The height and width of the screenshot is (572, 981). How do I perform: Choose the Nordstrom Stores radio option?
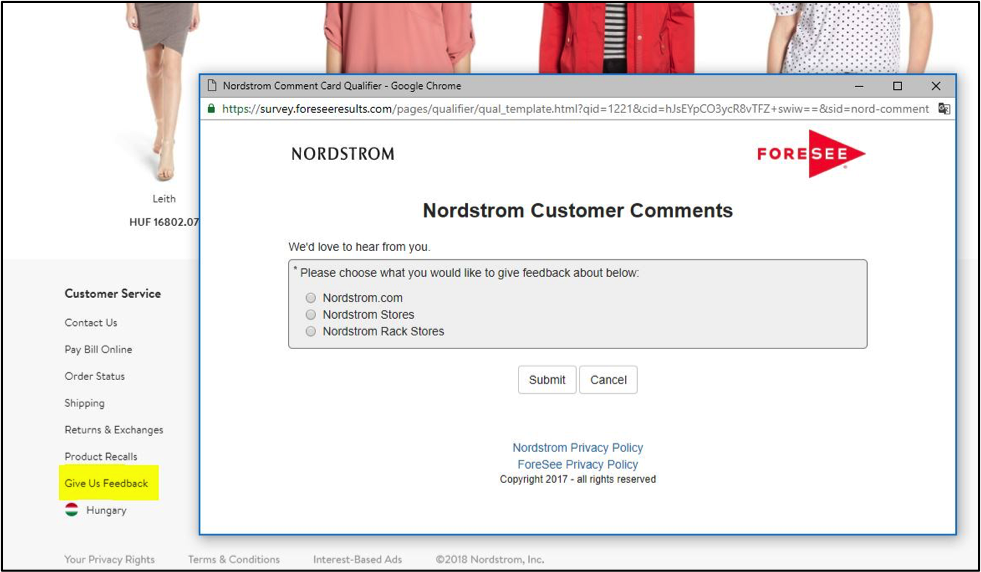(311, 315)
